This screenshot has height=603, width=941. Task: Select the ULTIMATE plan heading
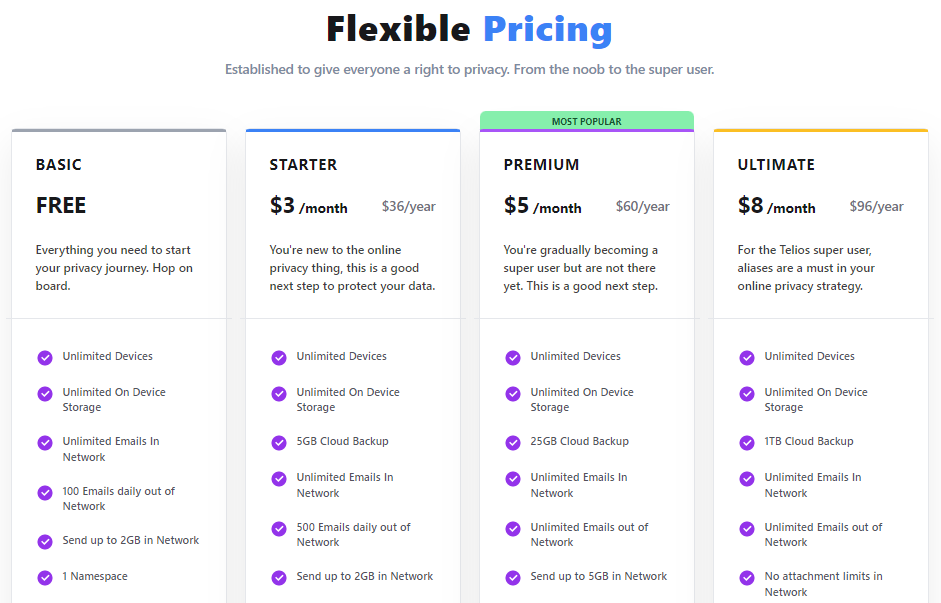point(776,164)
